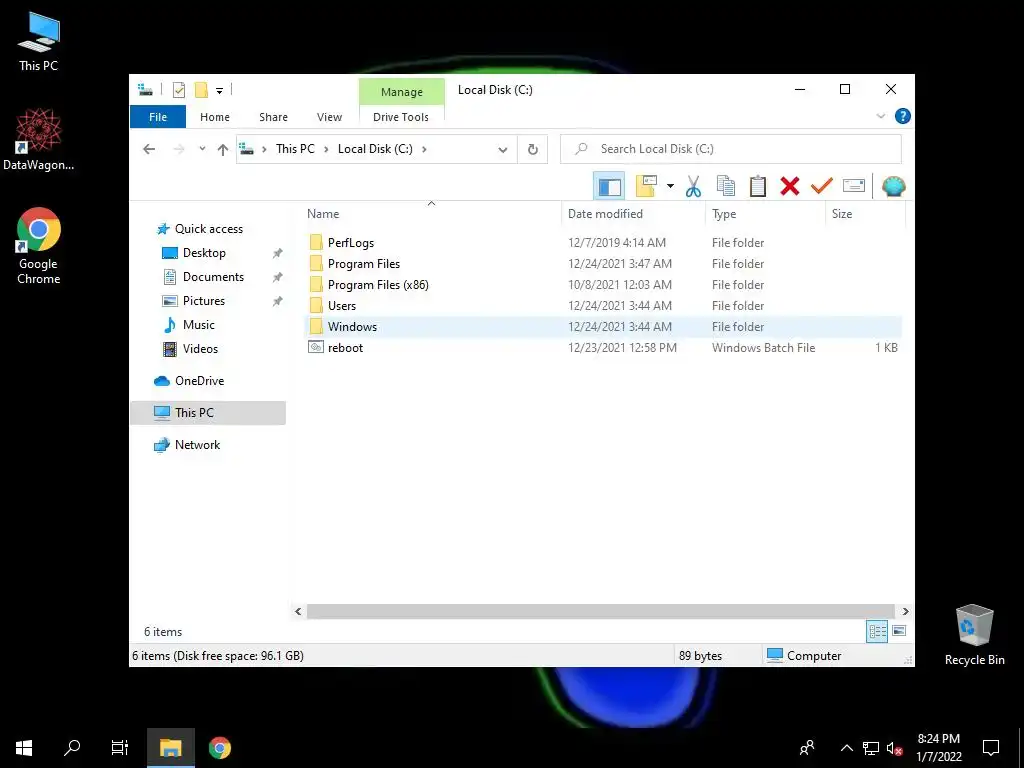Screen dimensions: 1024x768
Task: Open the File menu tab
Action: (158, 117)
